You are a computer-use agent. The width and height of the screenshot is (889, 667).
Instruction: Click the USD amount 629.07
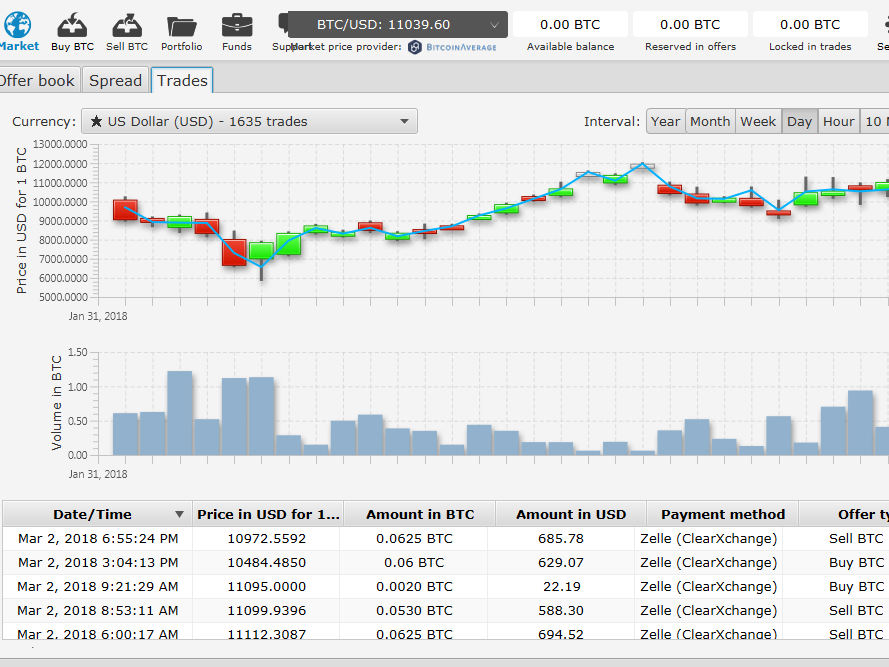coord(561,563)
